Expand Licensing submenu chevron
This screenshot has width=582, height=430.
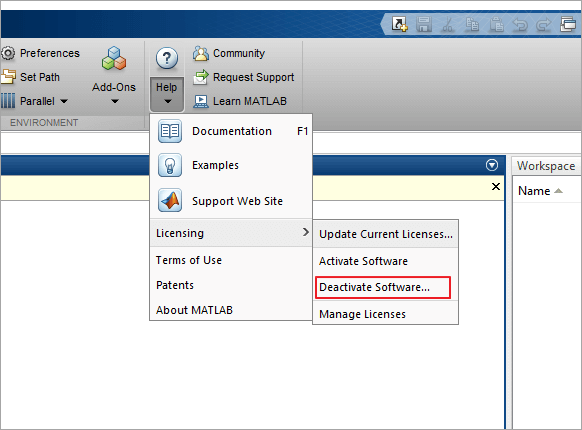305,232
